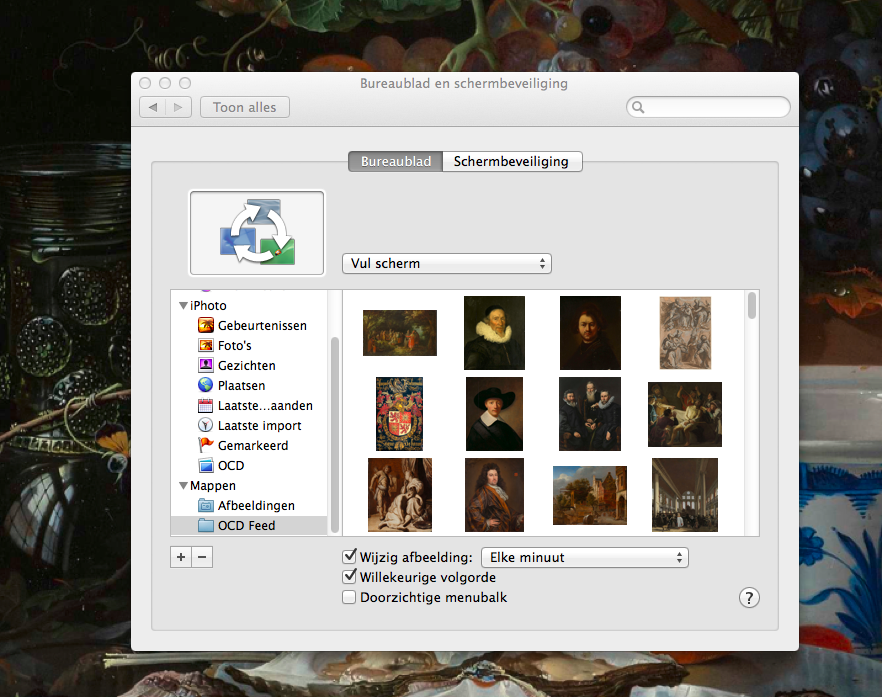
Task: Click the Plaatsen label
Action: [241, 385]
